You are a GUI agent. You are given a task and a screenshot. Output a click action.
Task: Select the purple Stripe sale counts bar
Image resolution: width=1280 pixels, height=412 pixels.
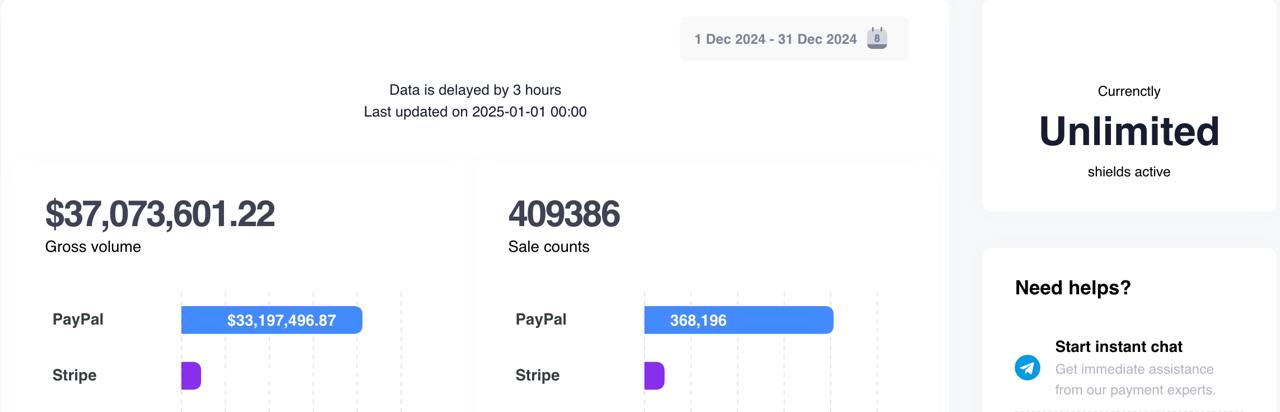pyautogui.click(x=654, y=376)
